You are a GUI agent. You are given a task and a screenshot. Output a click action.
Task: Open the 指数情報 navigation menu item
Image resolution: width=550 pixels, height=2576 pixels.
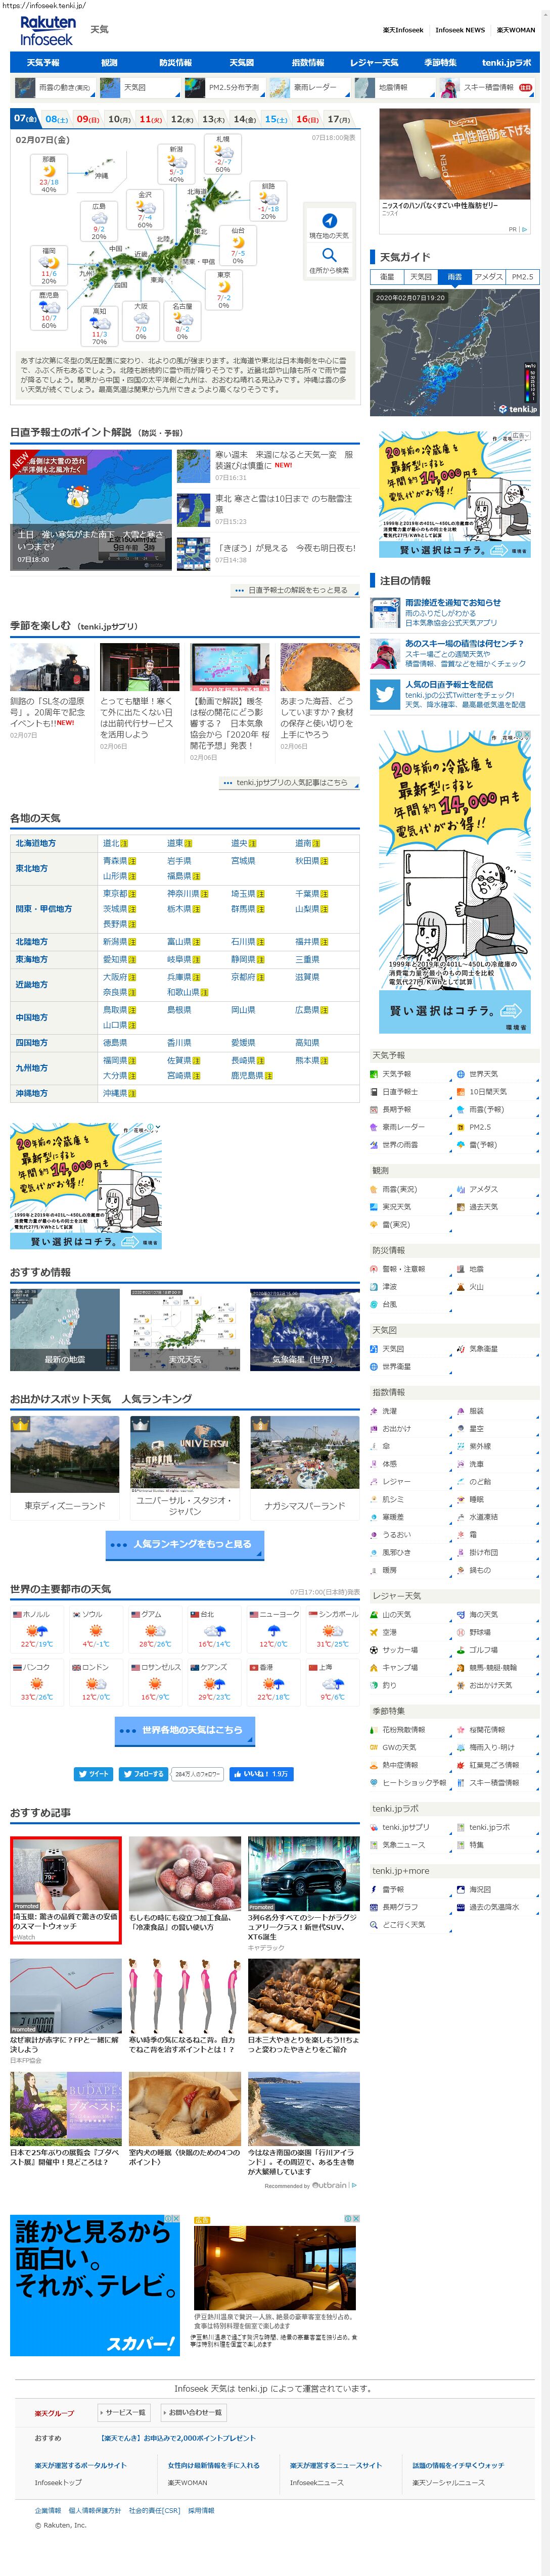[x=307, y=63]
